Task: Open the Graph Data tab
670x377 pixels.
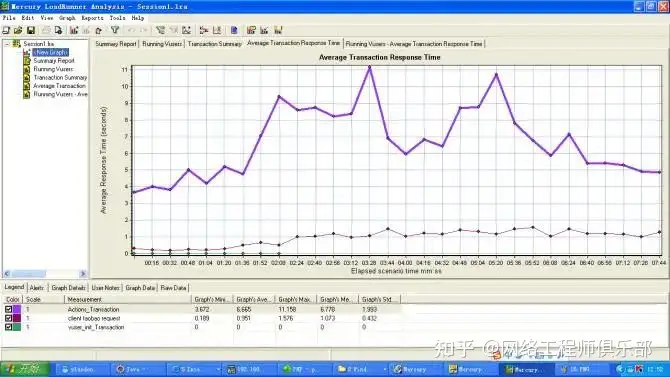Action: click(x=140, y=288)
